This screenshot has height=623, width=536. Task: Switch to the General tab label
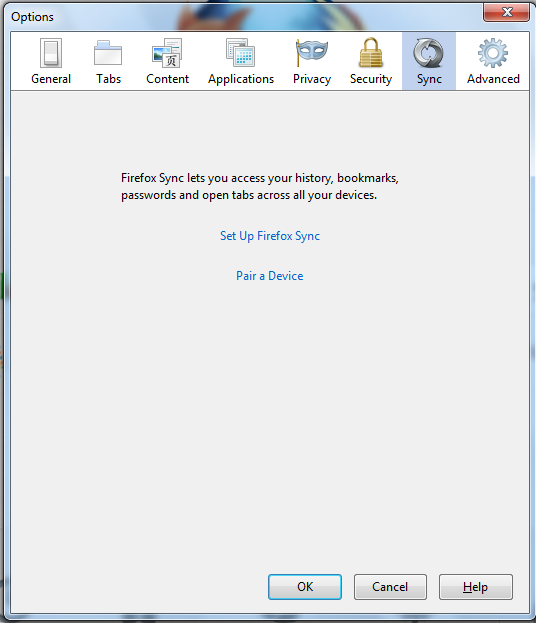point(51,79)
